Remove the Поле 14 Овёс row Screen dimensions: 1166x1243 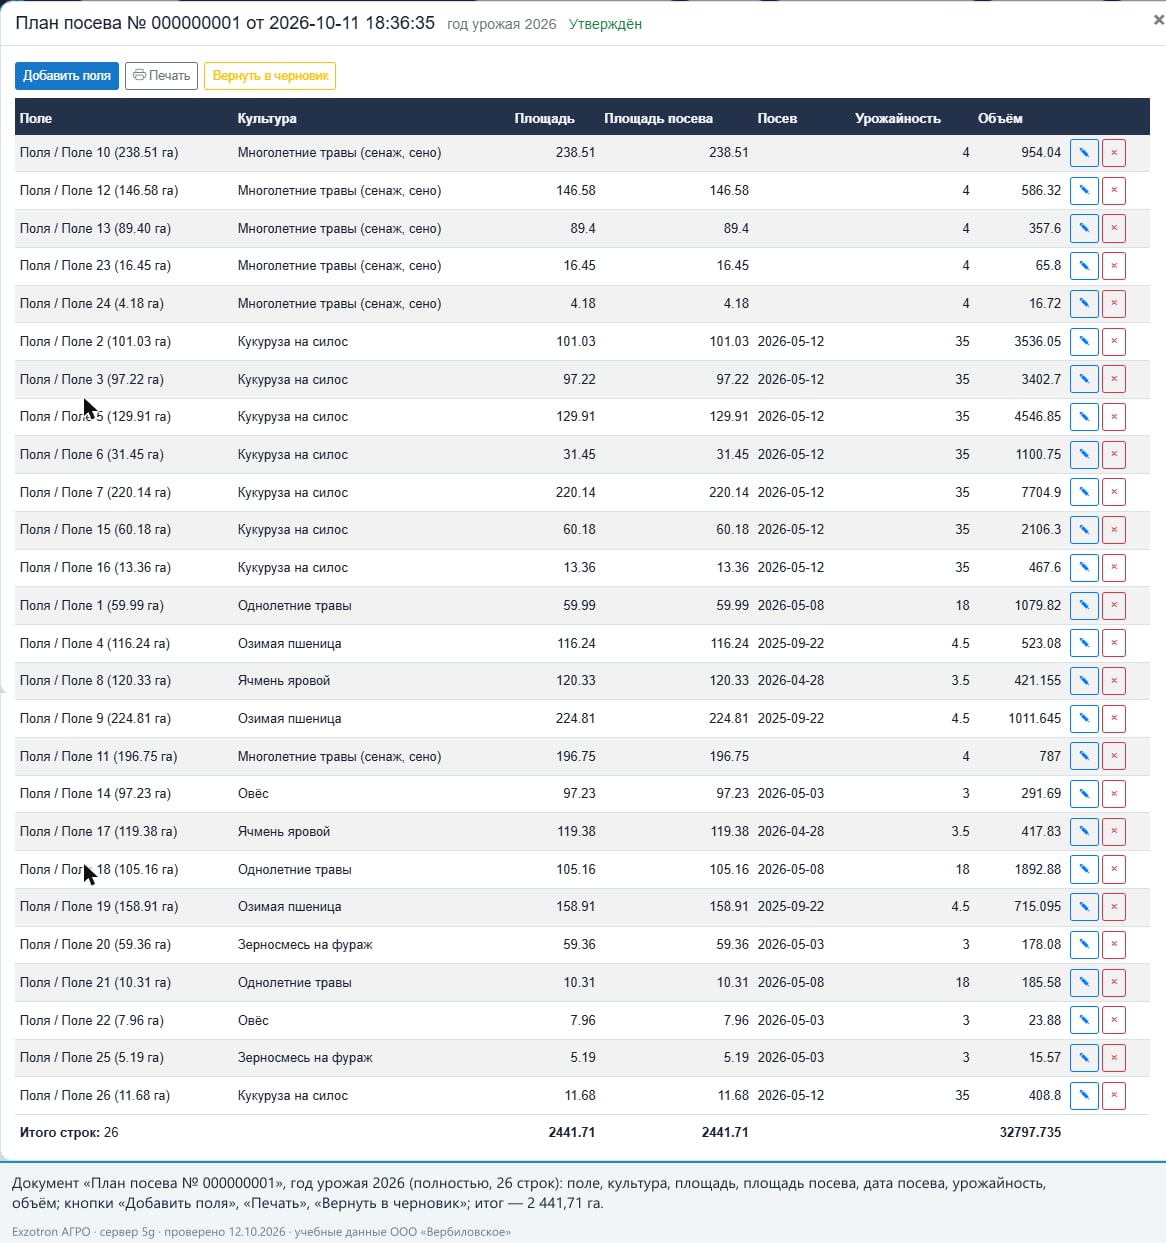[x=1113, y=794]
